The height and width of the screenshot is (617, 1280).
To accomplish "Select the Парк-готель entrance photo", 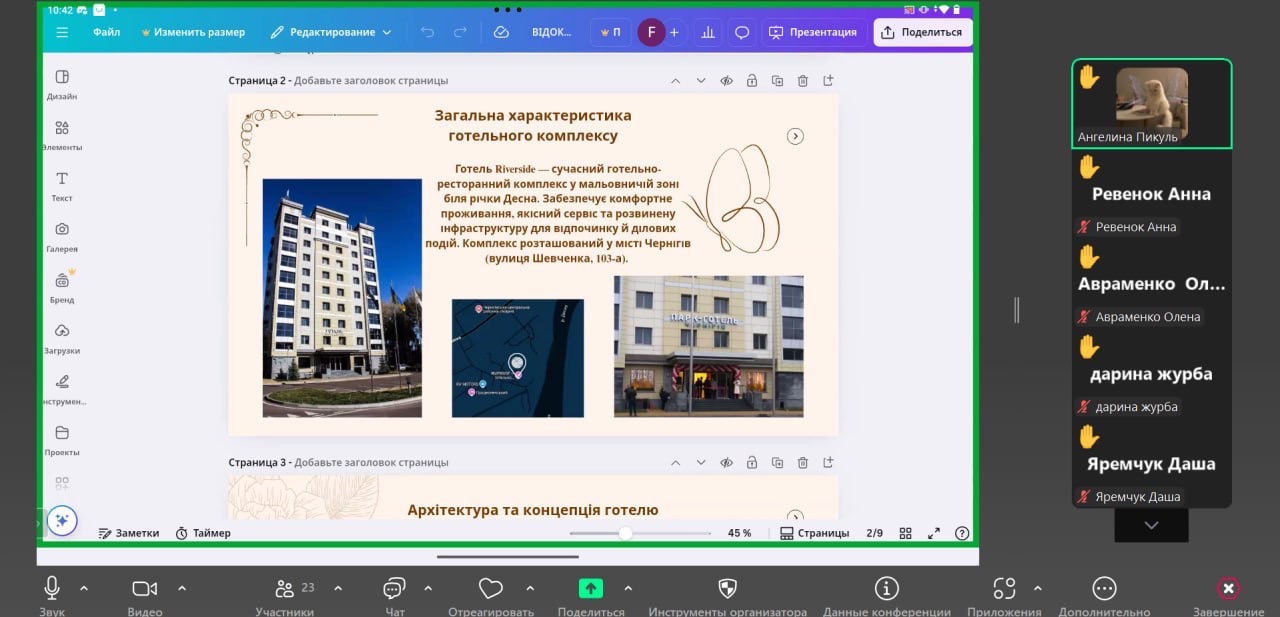I will pos(708,346).
